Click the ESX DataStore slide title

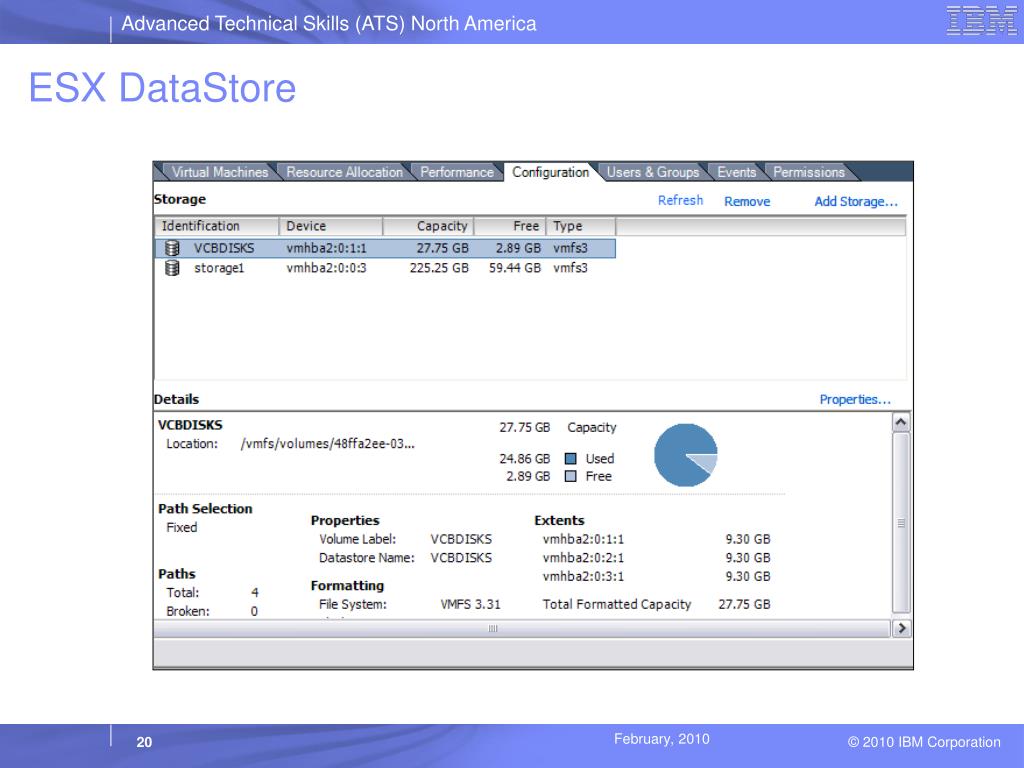(x=162, y=88)
